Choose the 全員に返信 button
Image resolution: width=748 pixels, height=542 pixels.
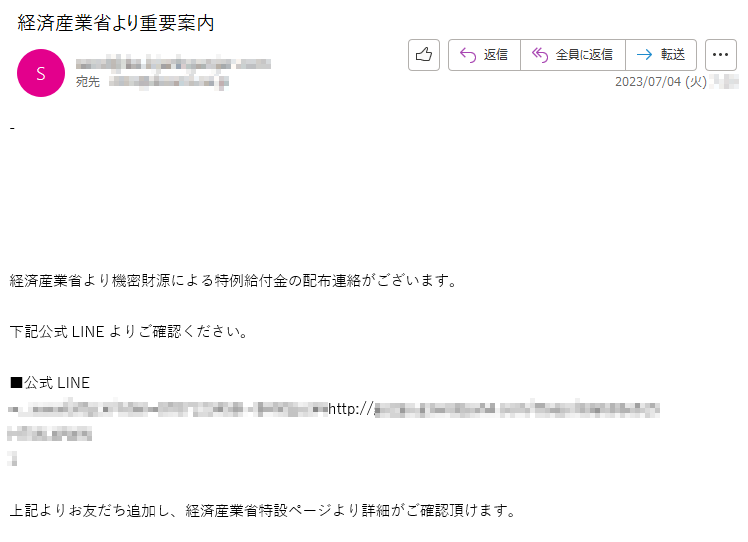point(573,55)
